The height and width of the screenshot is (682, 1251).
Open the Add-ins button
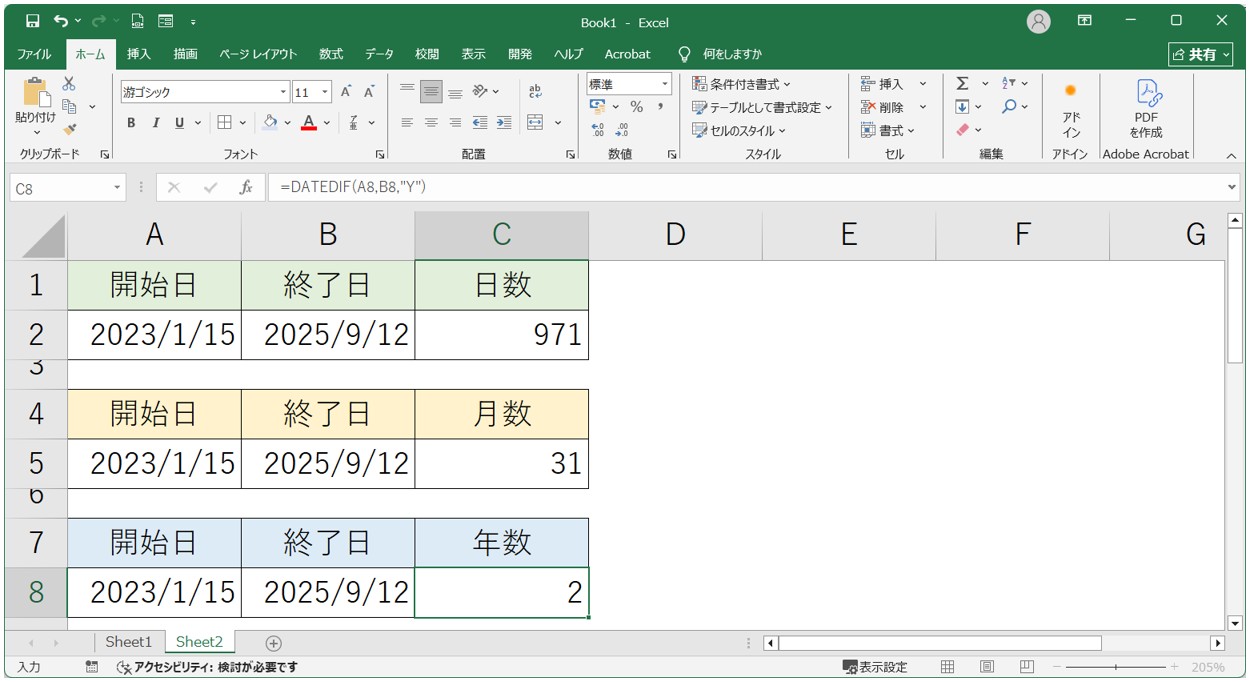coord(1071,110)
